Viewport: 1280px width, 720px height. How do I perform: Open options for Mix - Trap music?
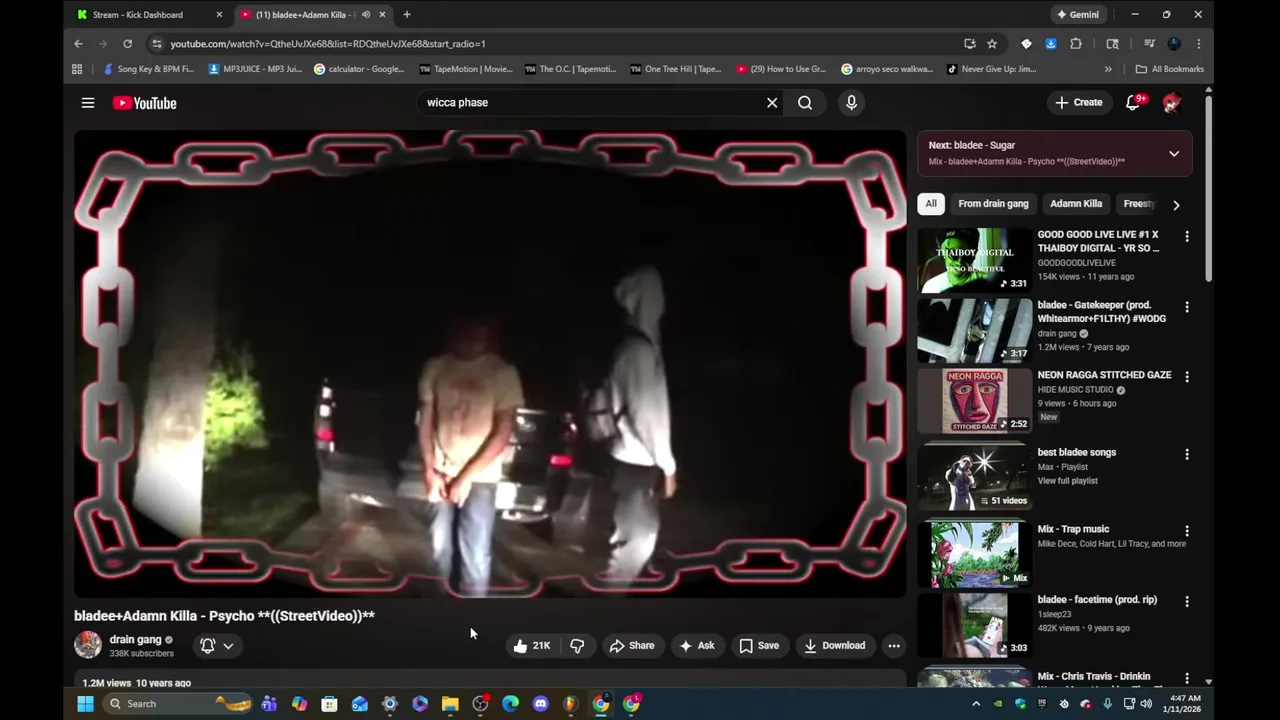pos(1187,531)
